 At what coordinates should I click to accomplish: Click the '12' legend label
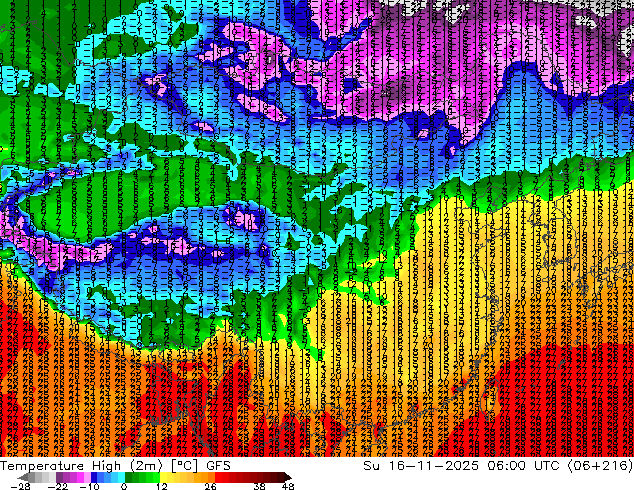(x=162, y=486)
